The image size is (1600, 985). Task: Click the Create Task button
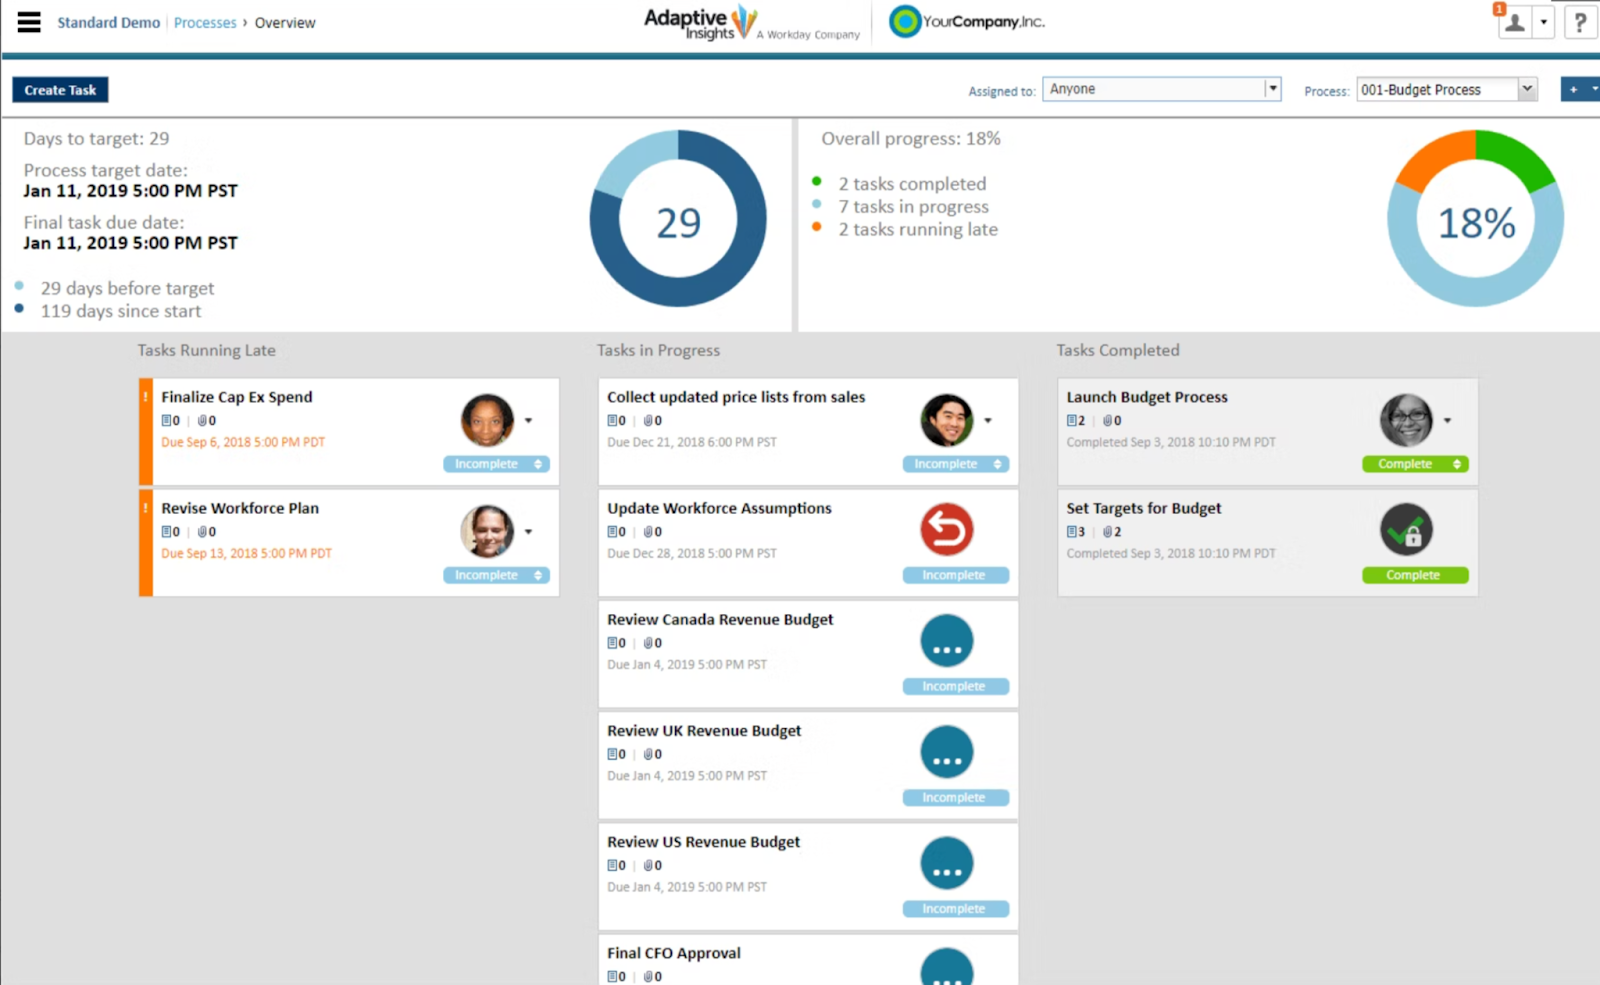point(60,90)
